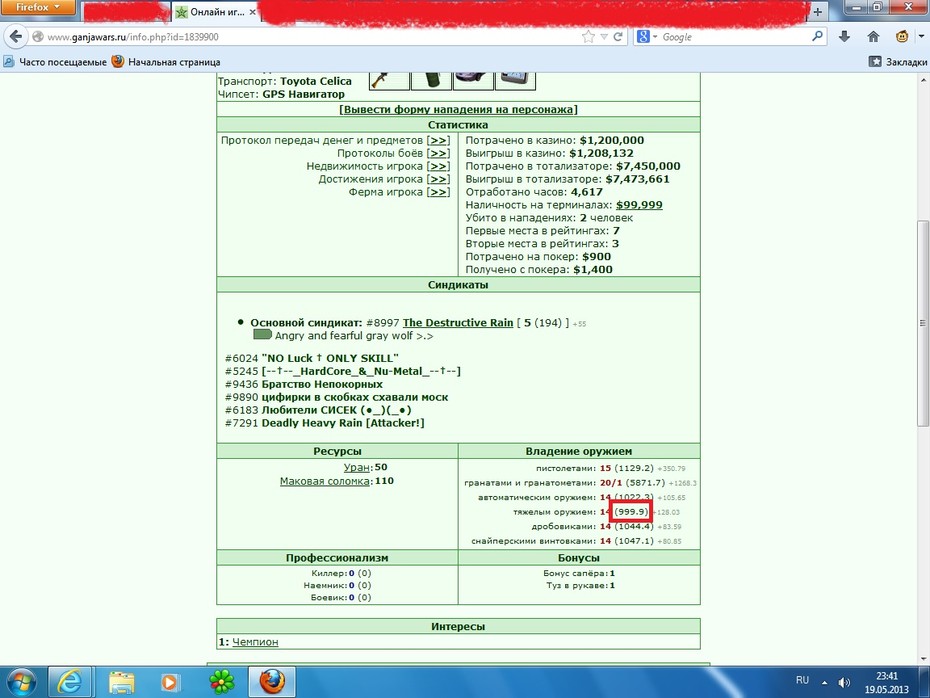Close the 'Онлайн иг...' tab
The image size is (930, 698).
click(x=252, y=12)
